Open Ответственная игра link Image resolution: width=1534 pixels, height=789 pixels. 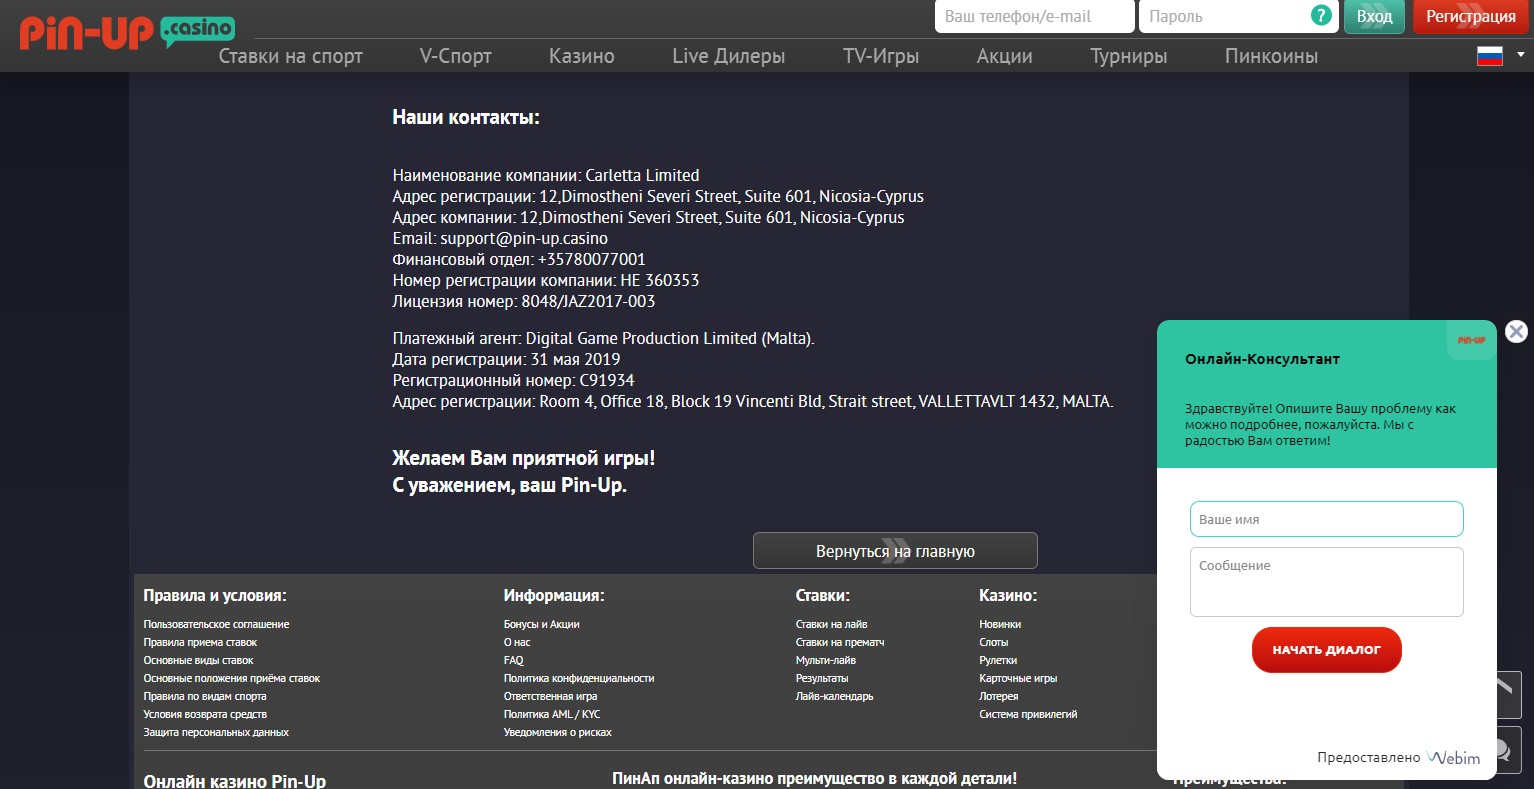pos(550,696)
